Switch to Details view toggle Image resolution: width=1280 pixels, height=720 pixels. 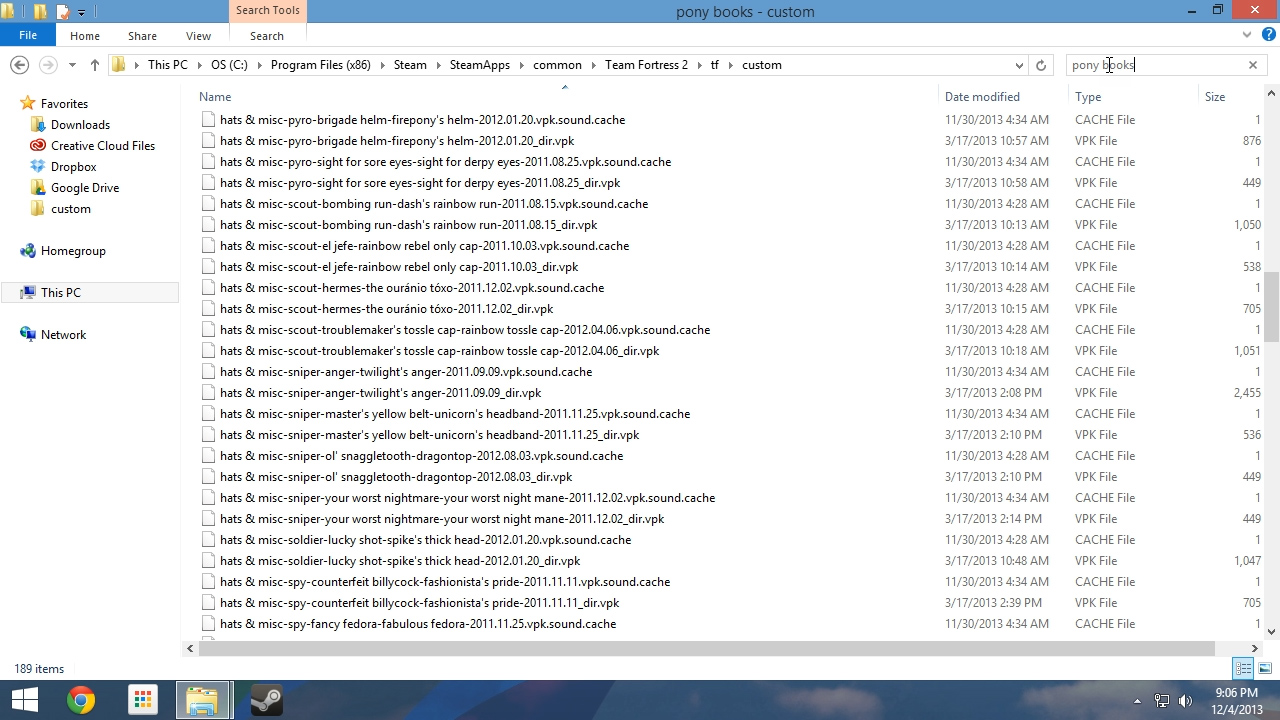pos(1244,668)
